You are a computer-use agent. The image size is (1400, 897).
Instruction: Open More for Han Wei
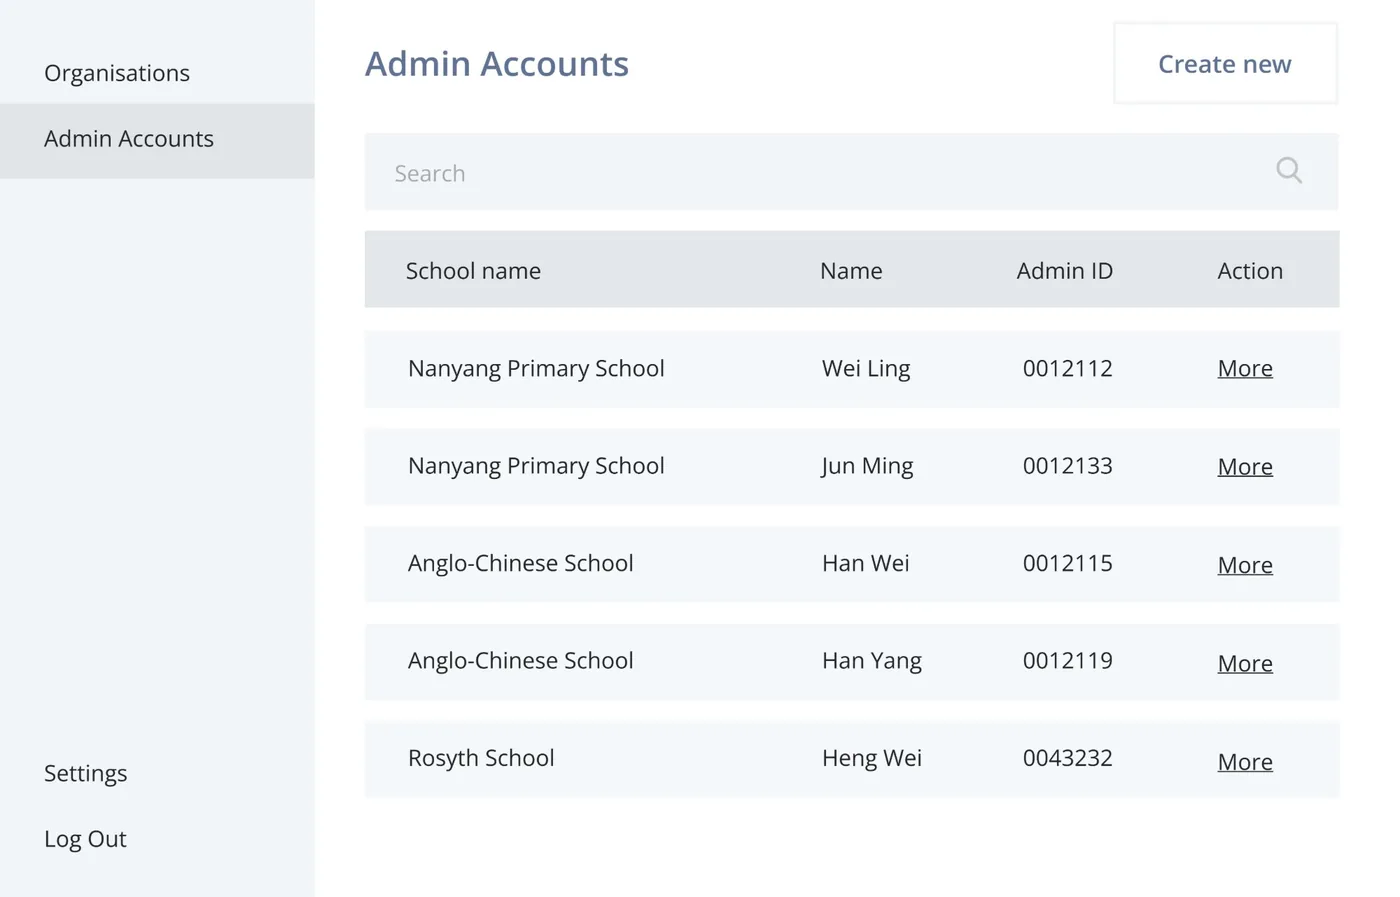[1245, 564]
